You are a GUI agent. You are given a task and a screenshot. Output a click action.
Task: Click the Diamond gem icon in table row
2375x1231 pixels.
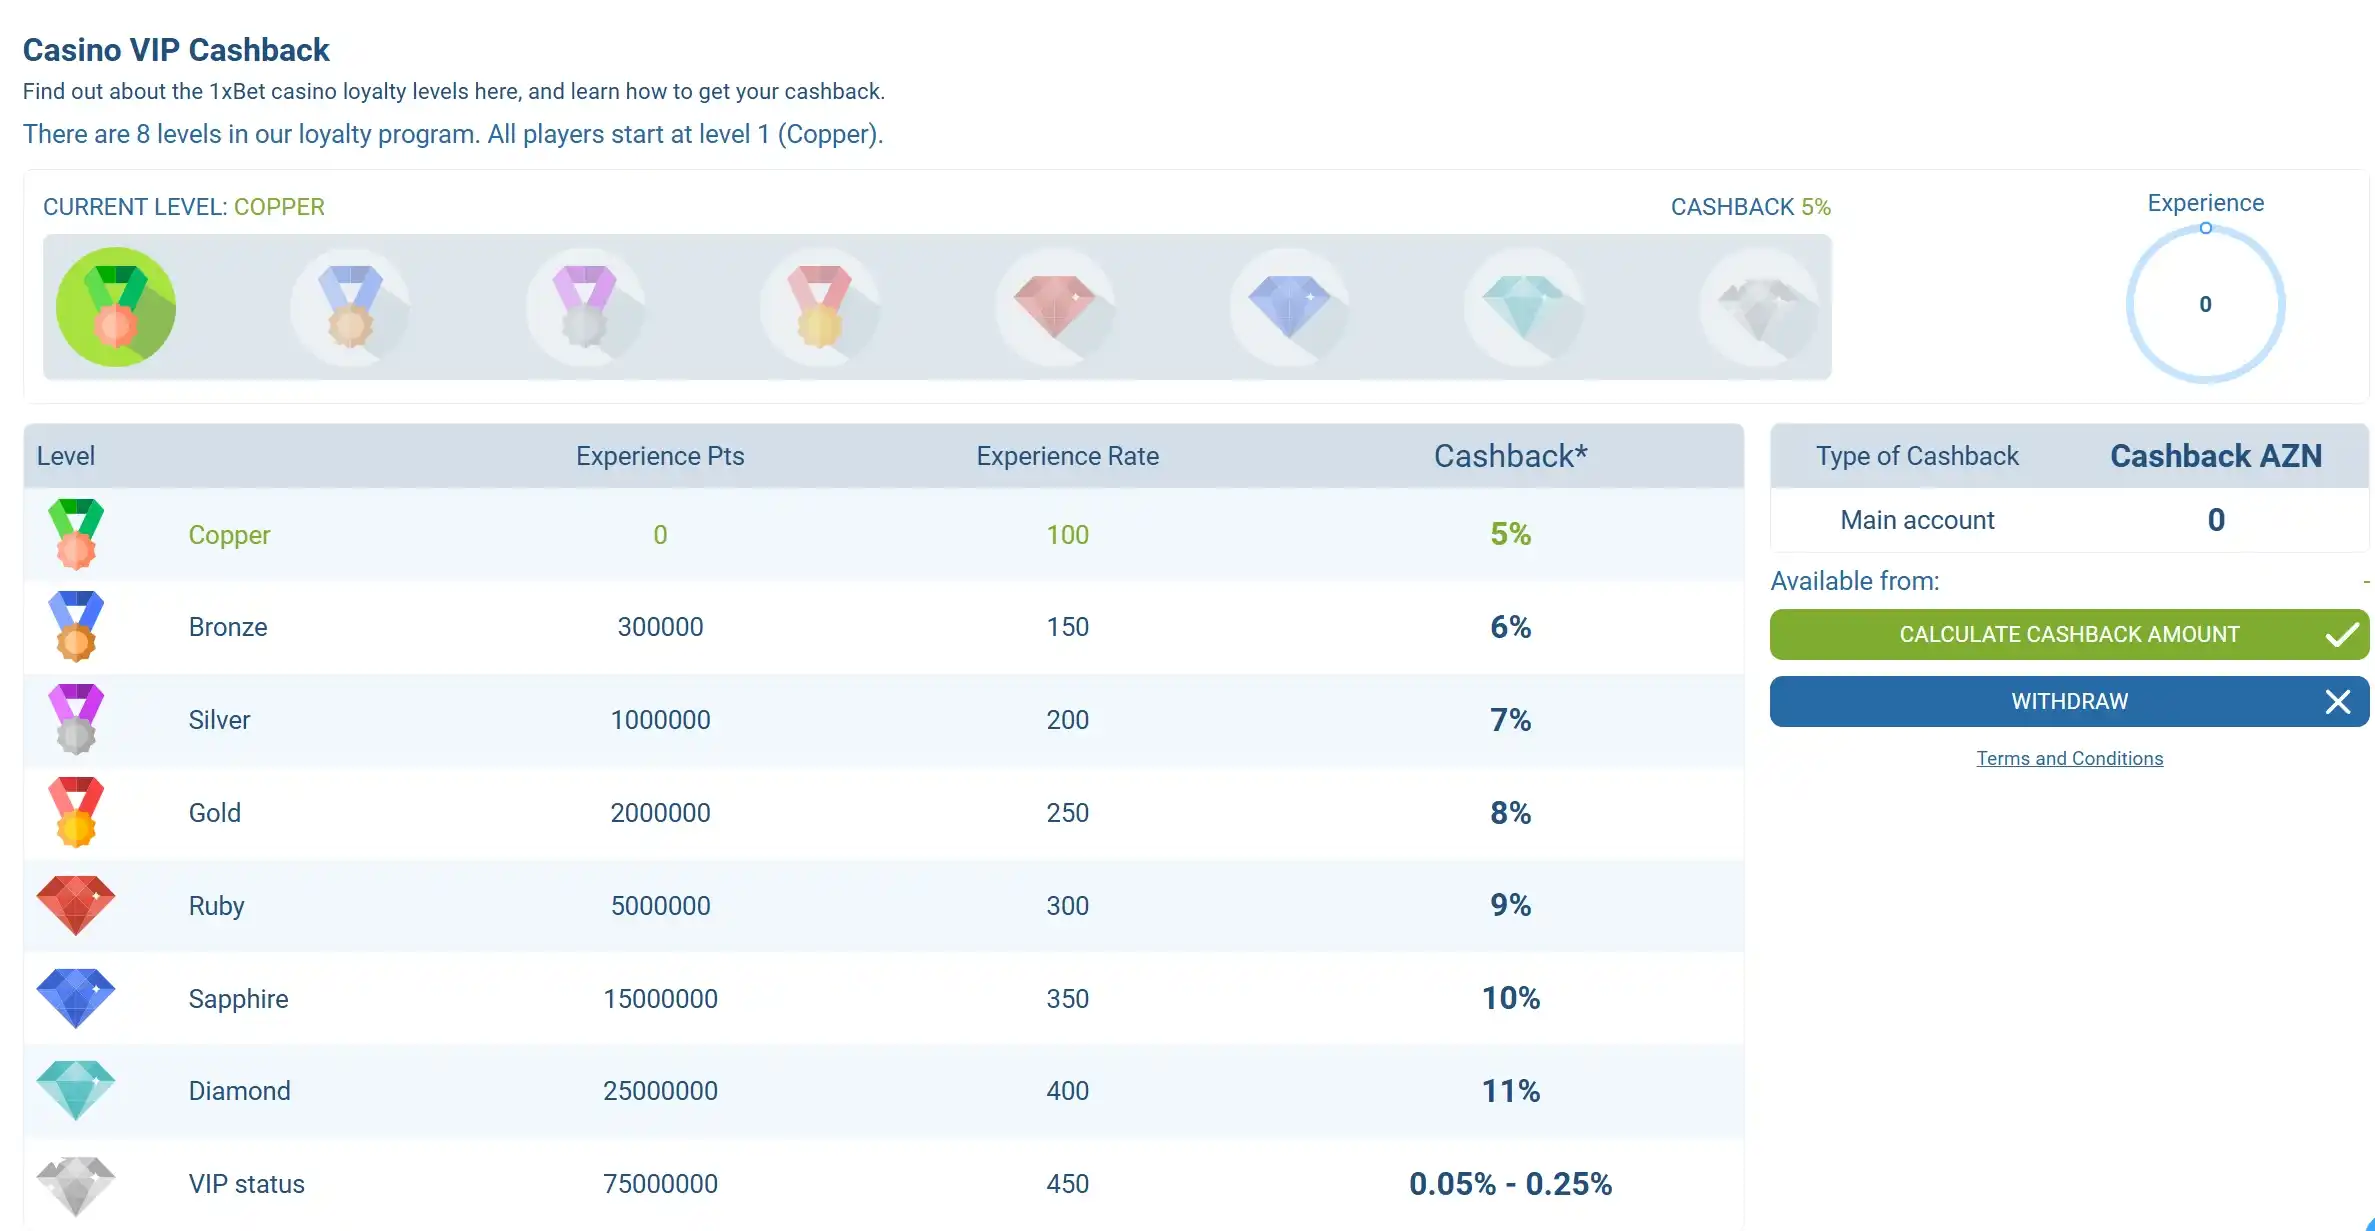(x=76, y=1090)
